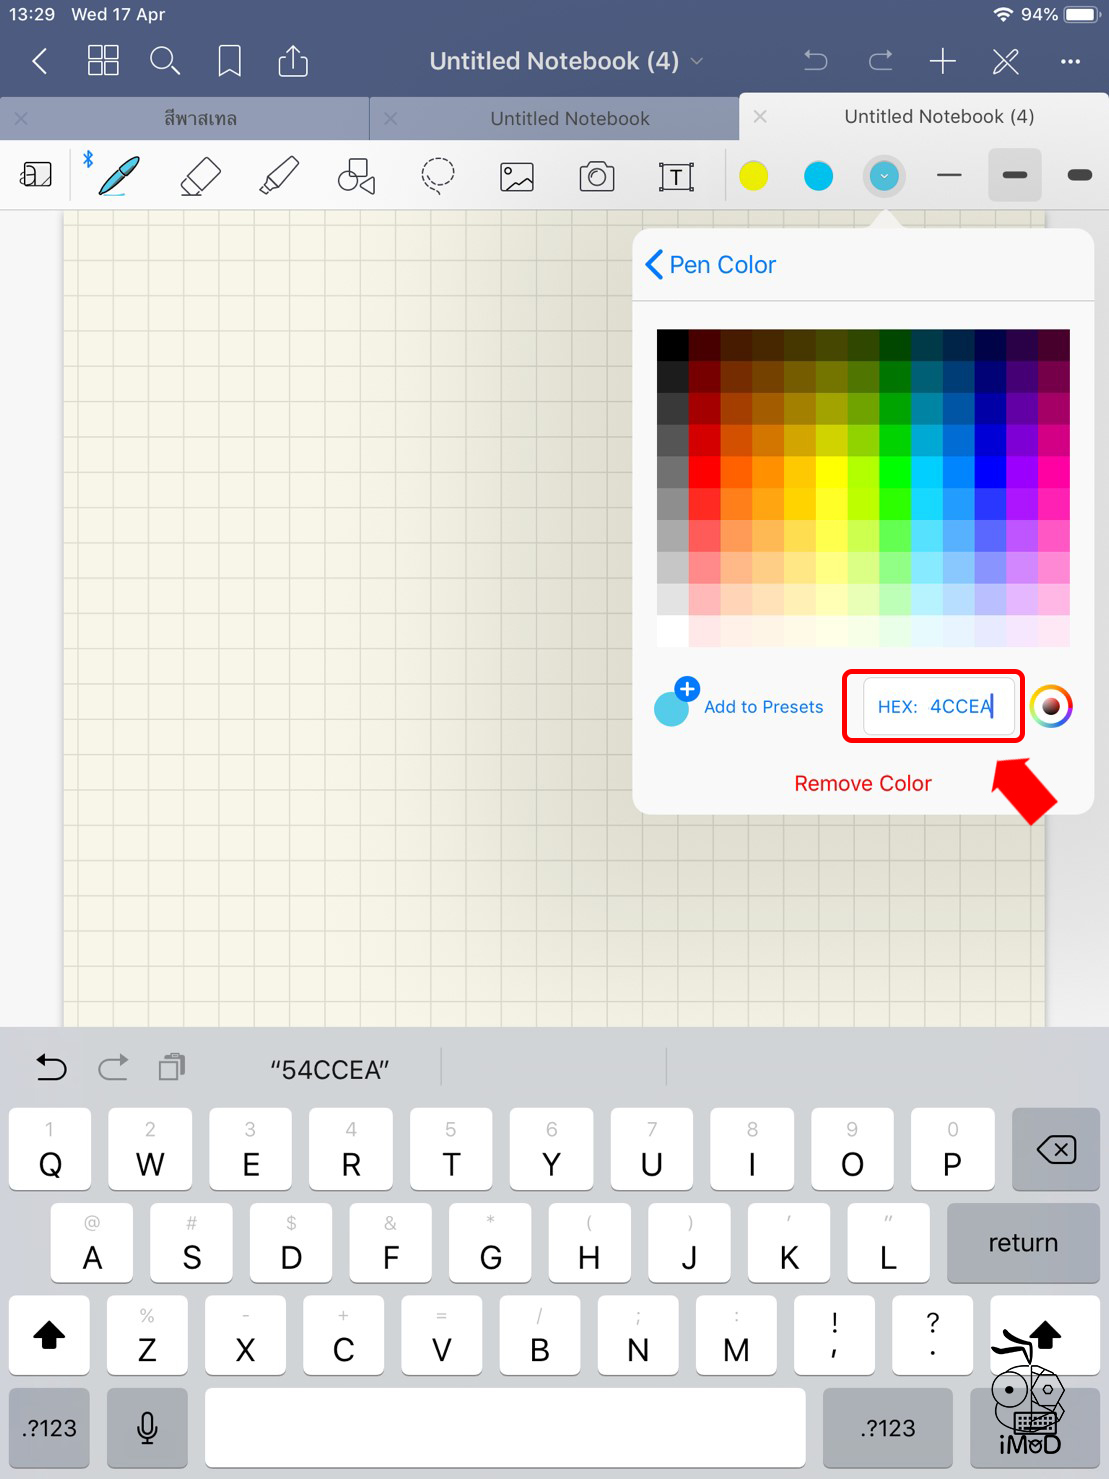The height and width of the screenshot is (1479, 1109).
Task: Select the Pen tool
Action: pos(118,177)
